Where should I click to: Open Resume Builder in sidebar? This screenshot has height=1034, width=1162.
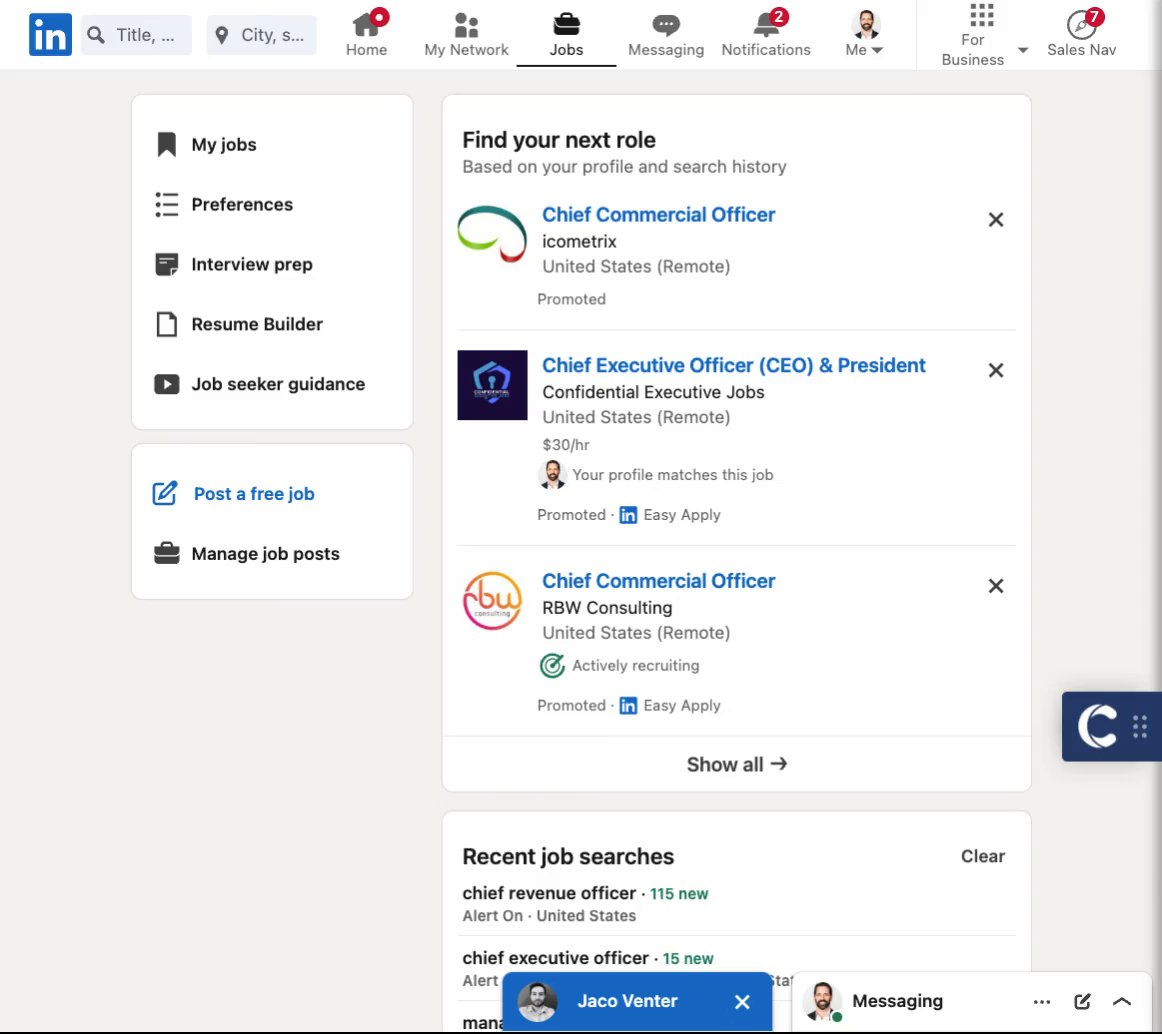(239, 325)
